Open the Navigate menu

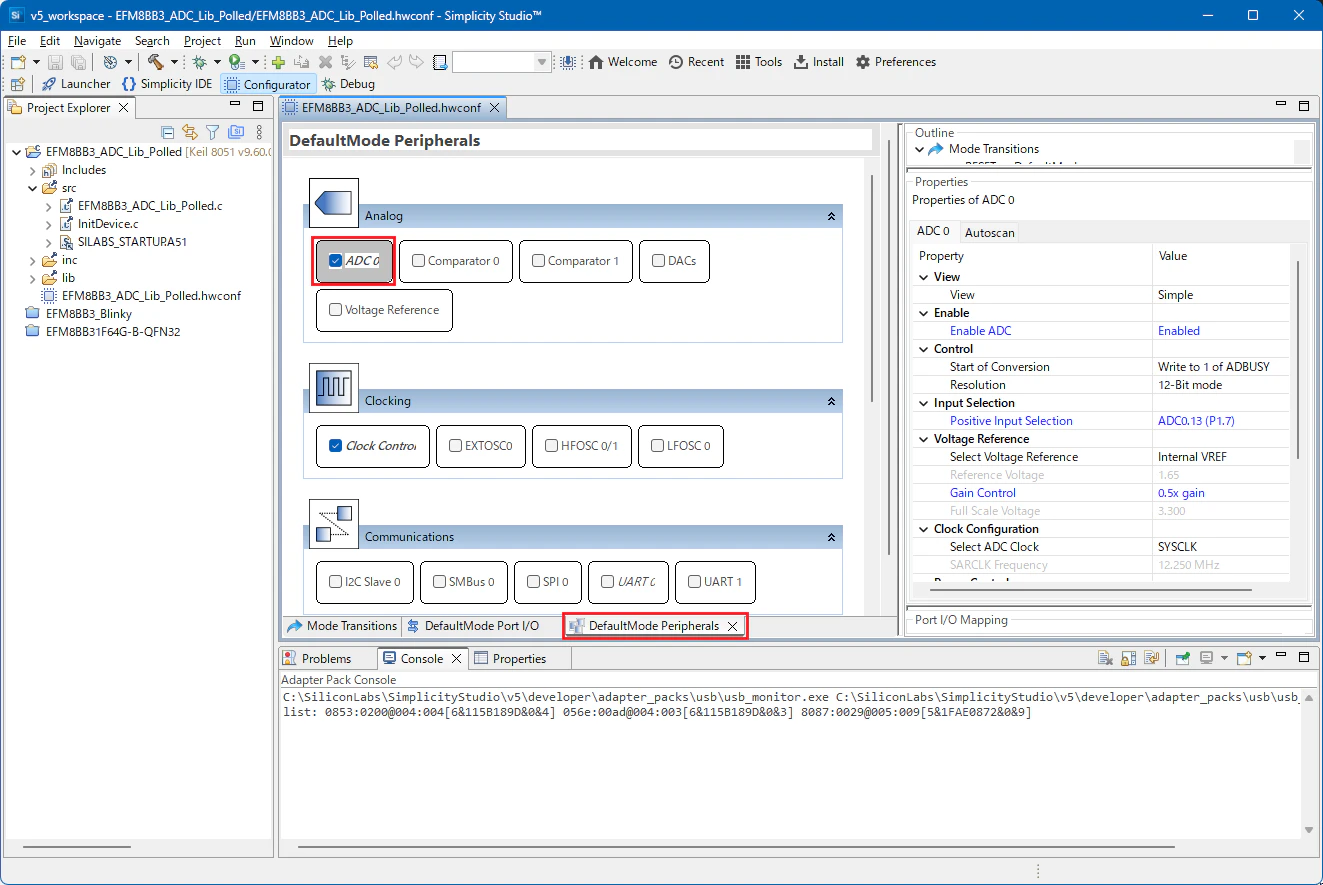(x=97, y=41)
